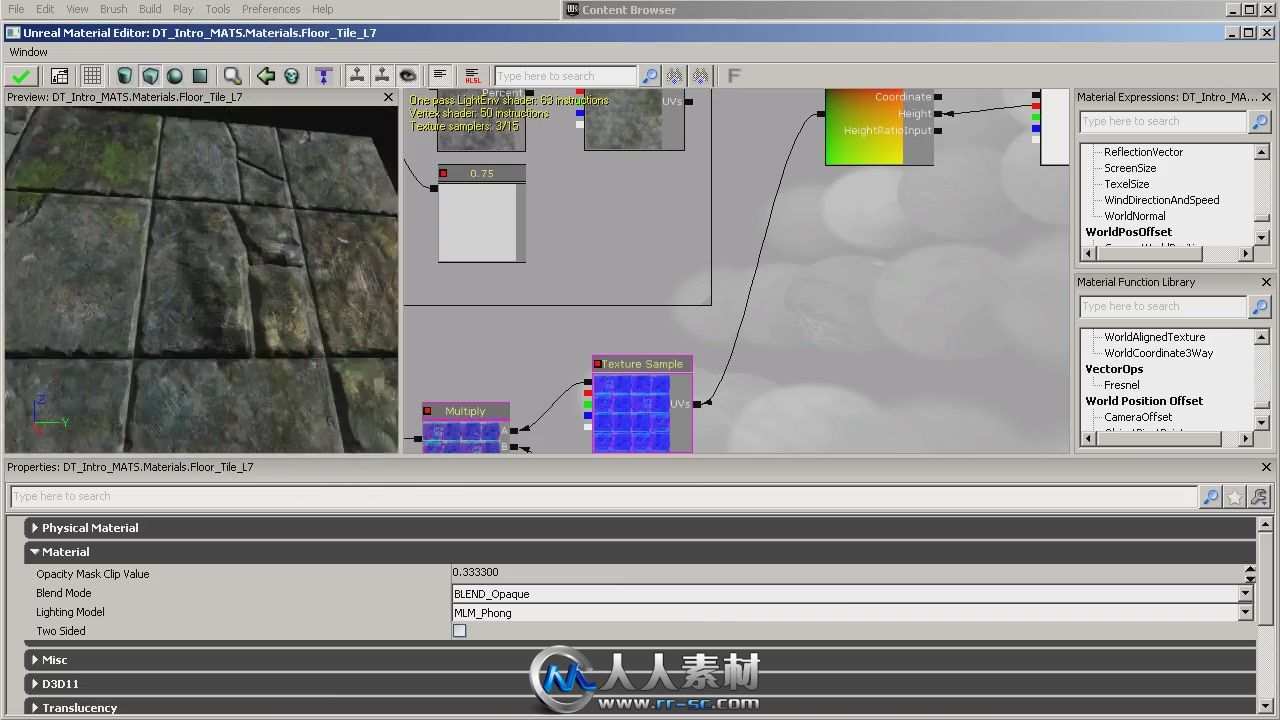Open the Preferences menu

271,9
